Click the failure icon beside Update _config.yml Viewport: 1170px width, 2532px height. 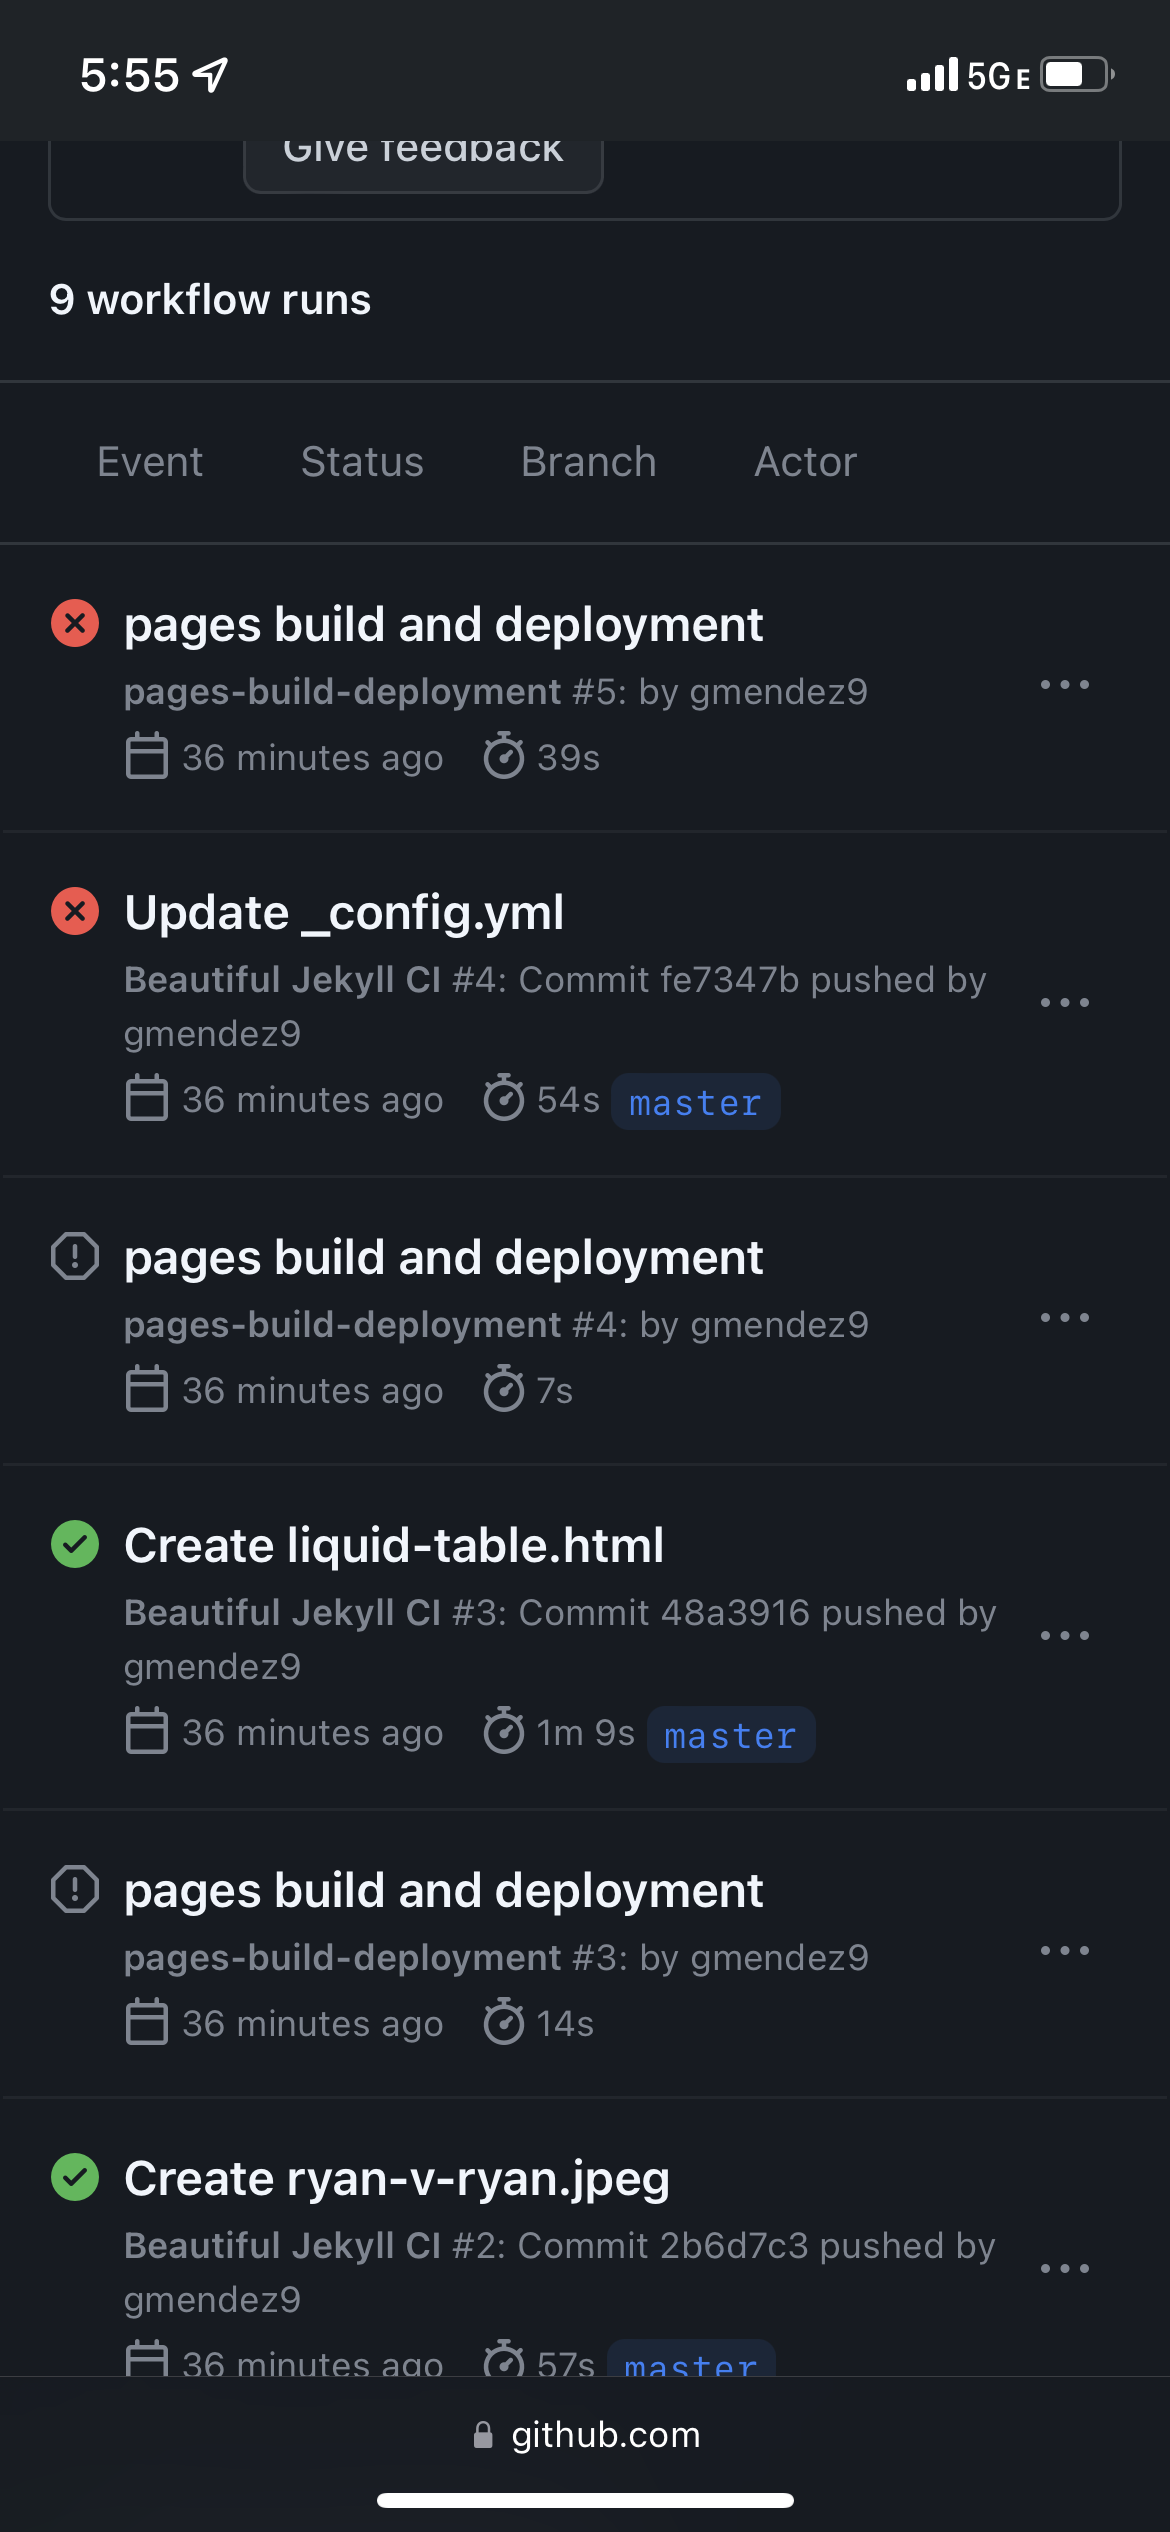pos(75,911)
